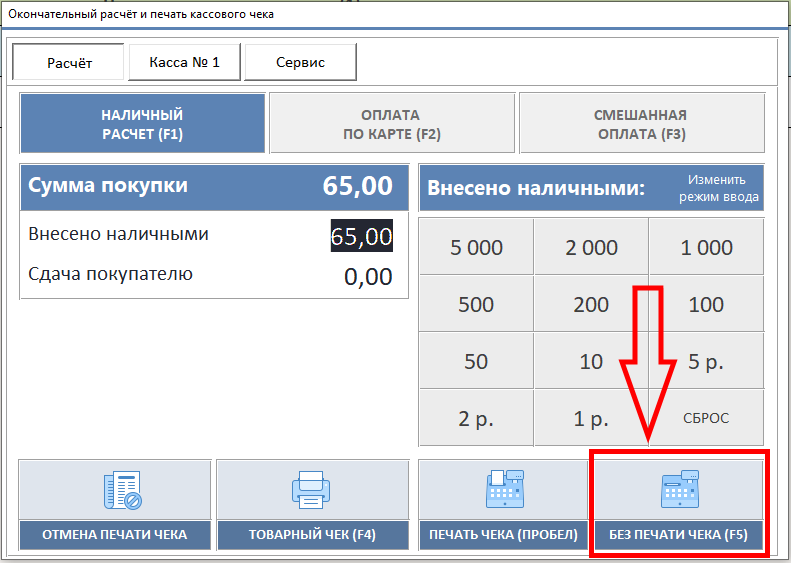Image resolution: width=791 pixels, height=563 pixels.
Task: Choose Смешанная оплата (F3) payment mode
Action: coord(641,124)
